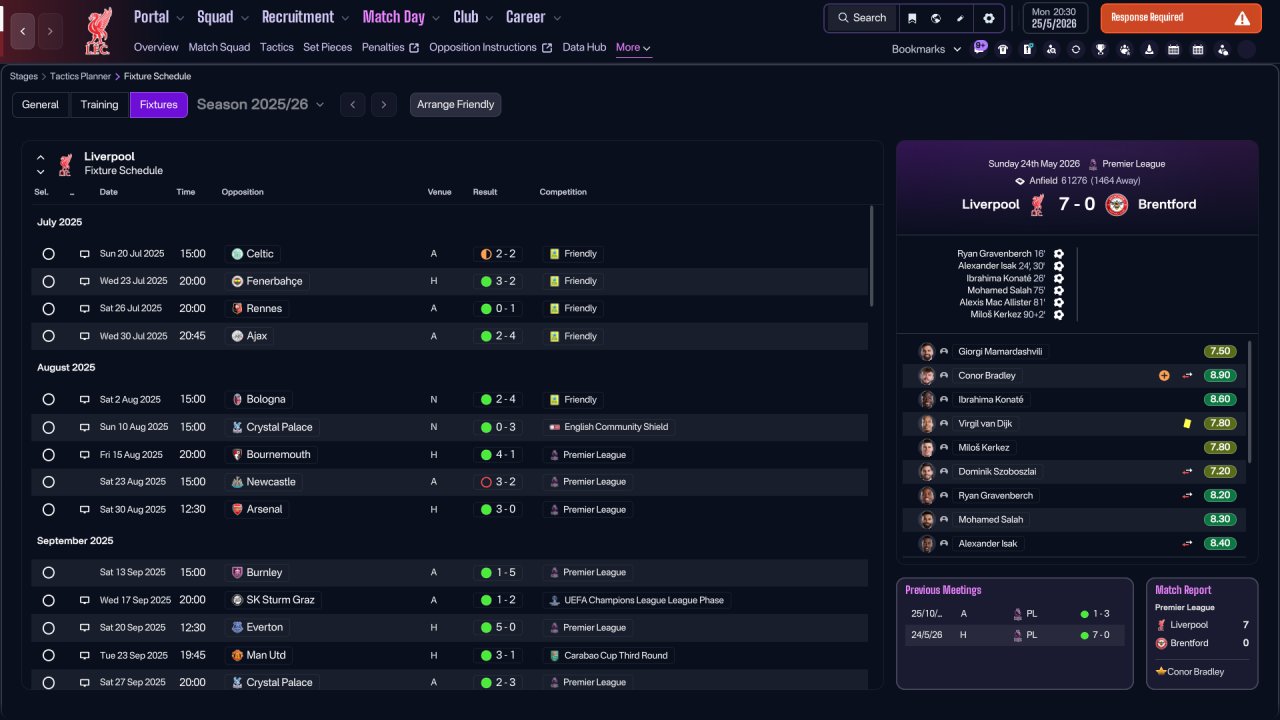Click the Brentford crest in match header
The height and width of the screenshot is (720, 1280).
[x=1117, y=204]
